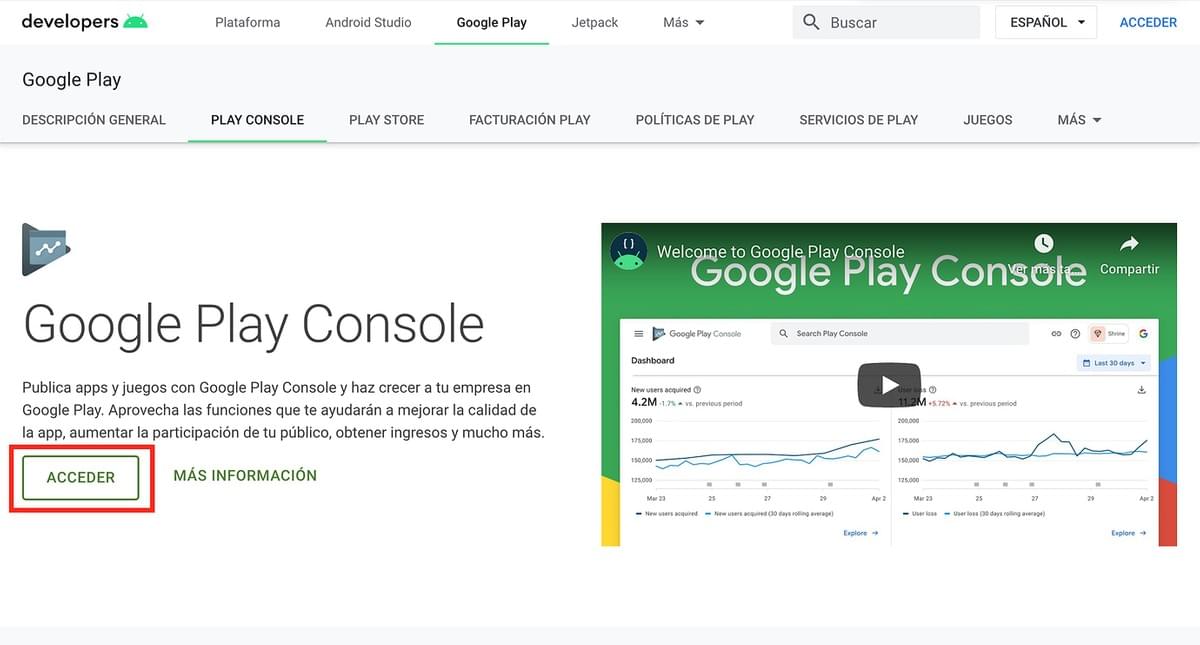Switch to the DESCRIPCIÓN GENERAL tab
The width and height of the screenshot is (1200, 645).
tap(94, 120)
